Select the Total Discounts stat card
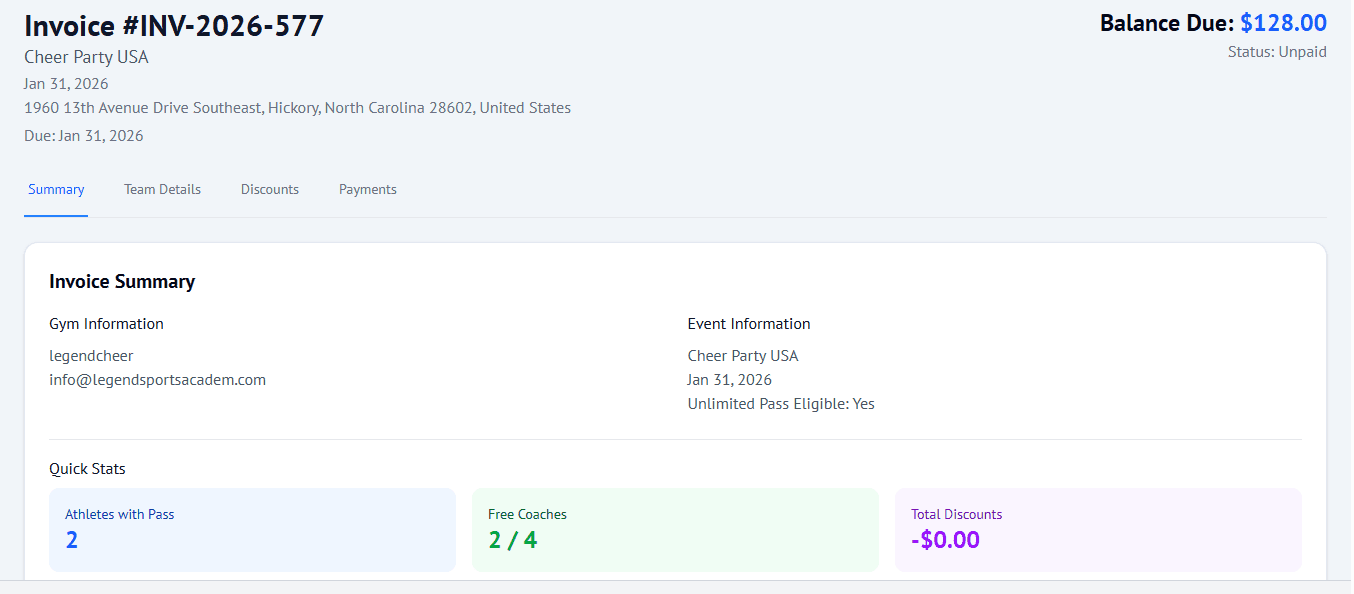1354x594 pixels. (x=1097, y=530)
